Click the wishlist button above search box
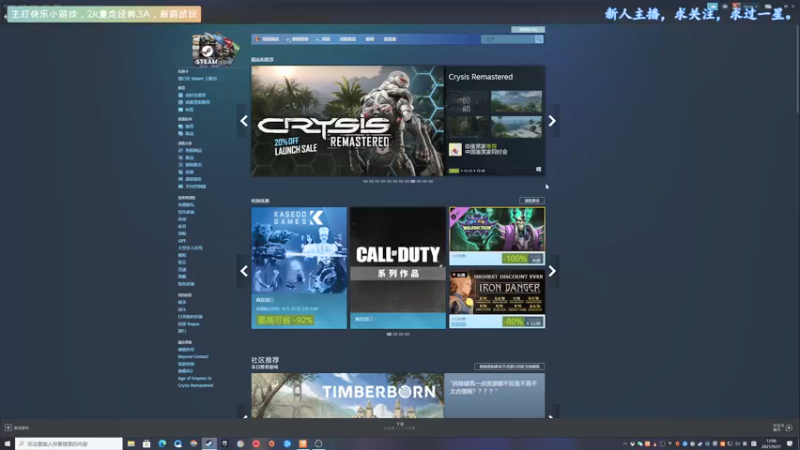This screenshot has height=450, width=800. tap(528, 30)
